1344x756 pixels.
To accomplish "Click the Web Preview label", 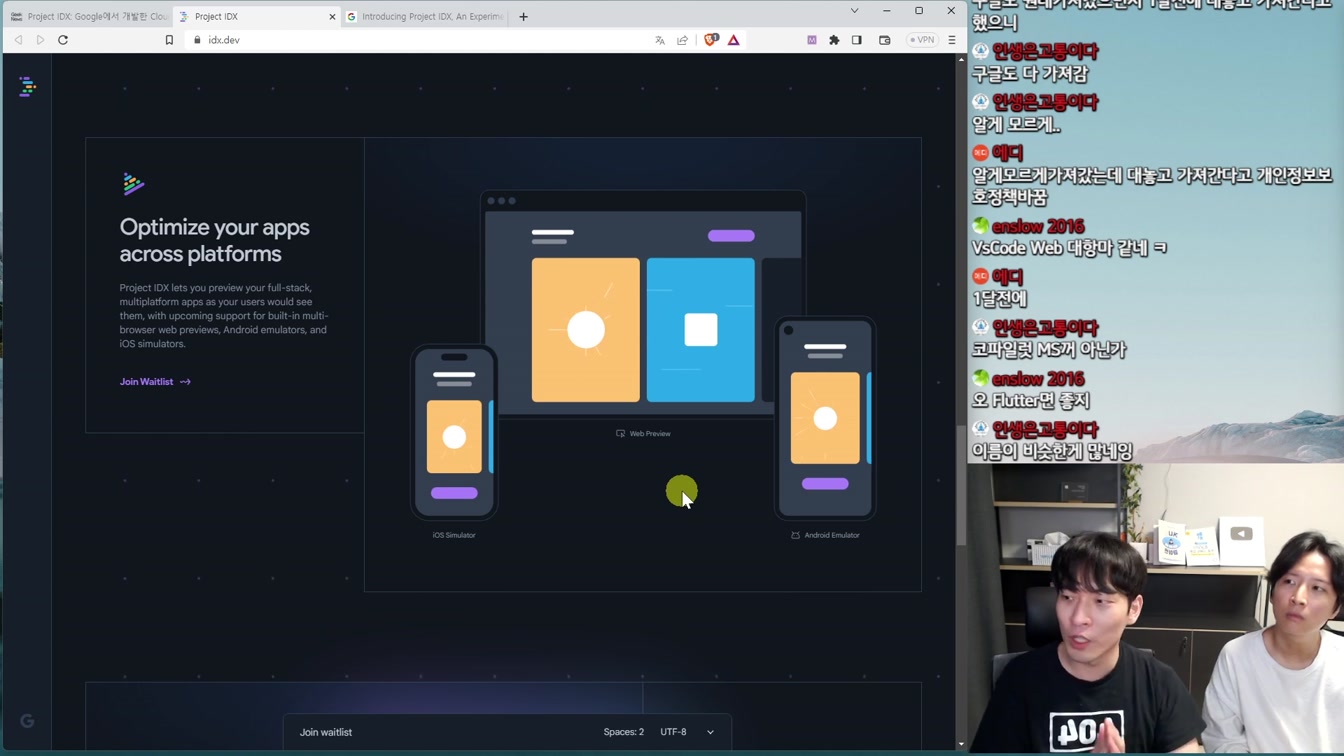I will (x=650, y=434).
